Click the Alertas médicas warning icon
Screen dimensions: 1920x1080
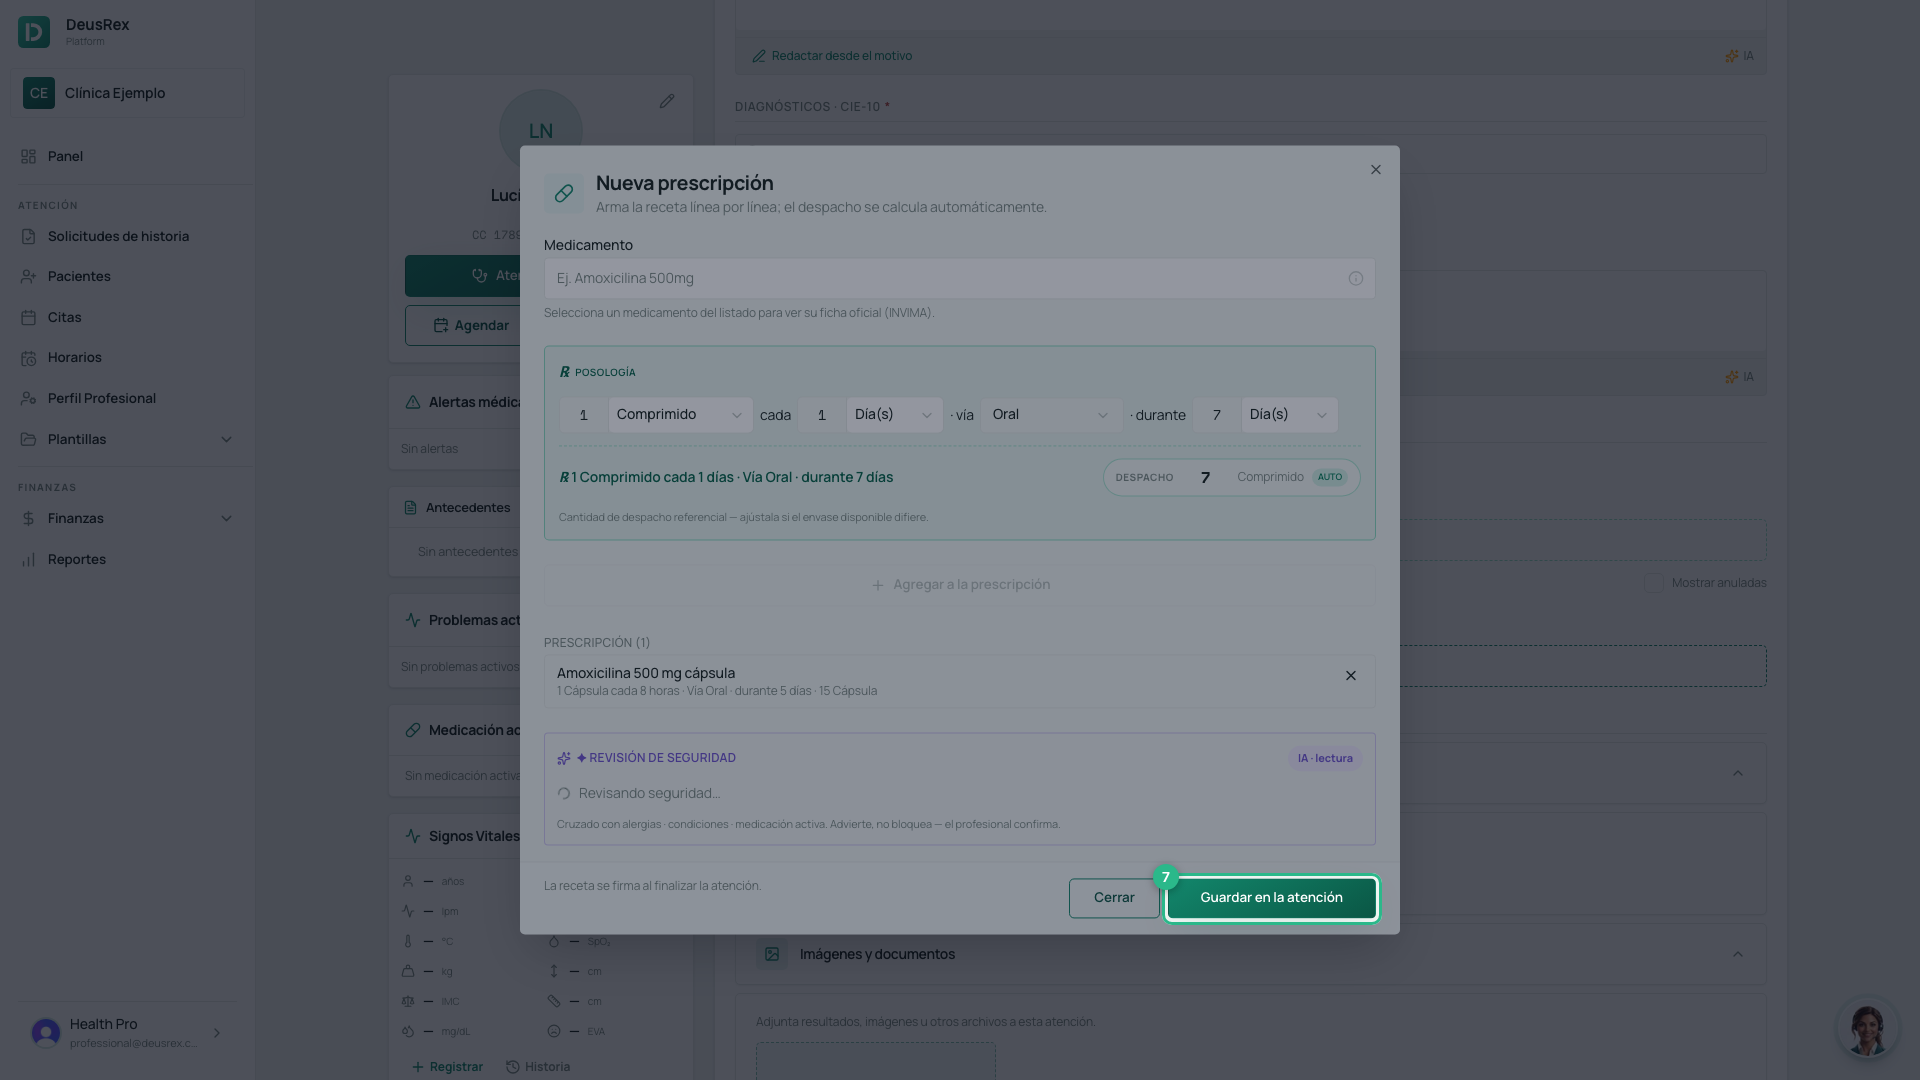413,402
